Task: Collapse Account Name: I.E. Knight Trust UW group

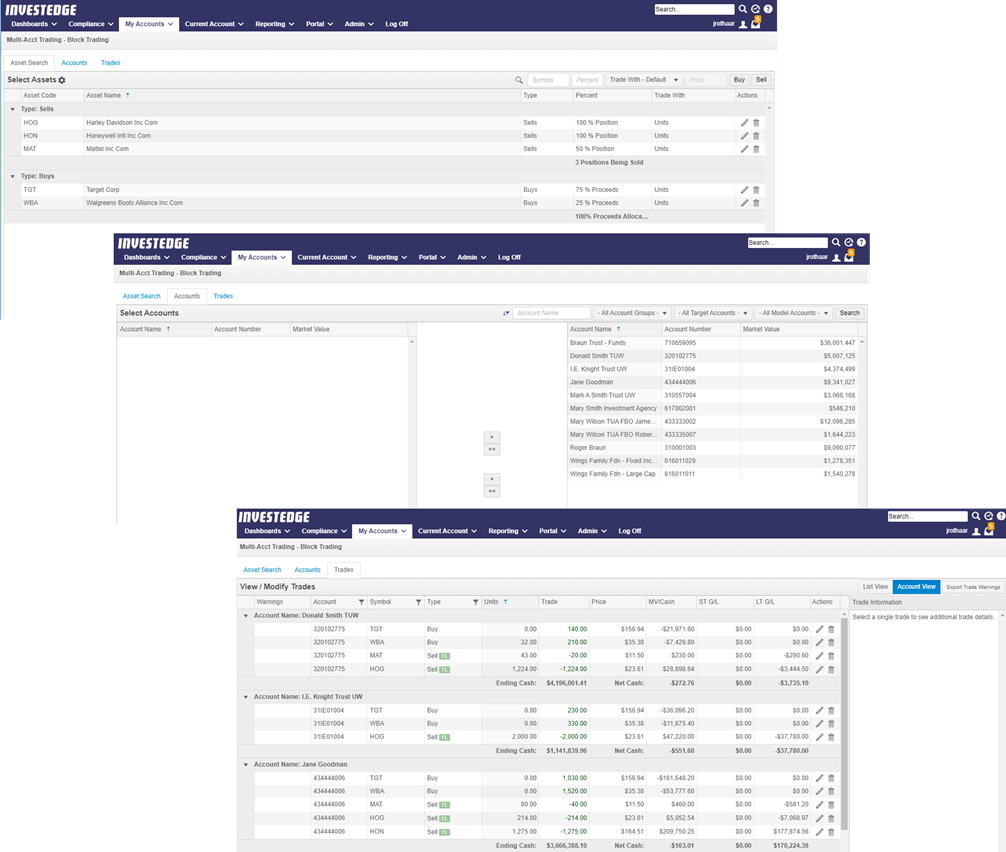Action: (246, 697)
